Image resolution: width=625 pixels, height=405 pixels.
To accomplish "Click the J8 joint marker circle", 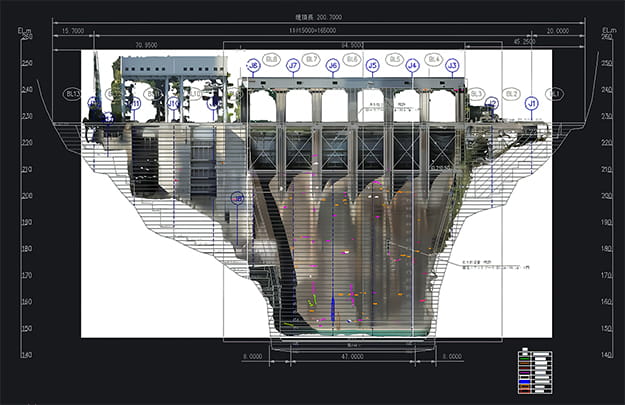I will click(253, 65).
